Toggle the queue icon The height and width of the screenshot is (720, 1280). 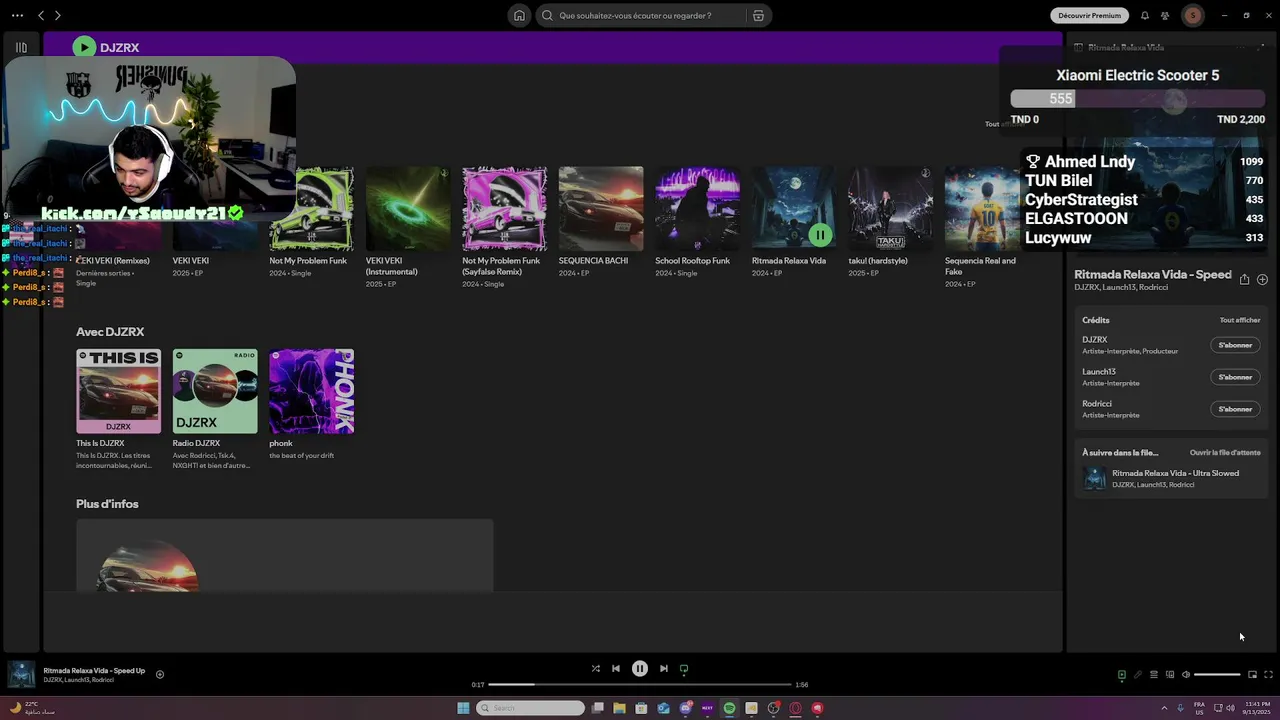[x=1153, y=675]
